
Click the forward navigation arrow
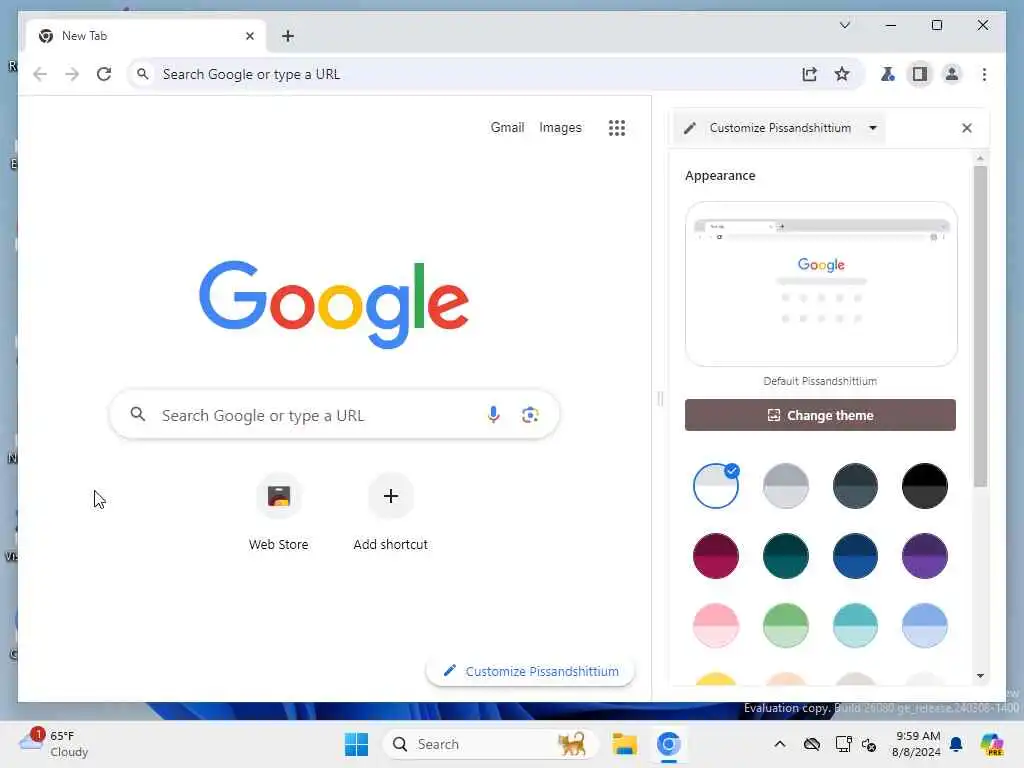pyautogui.click(x=72, y=74)
